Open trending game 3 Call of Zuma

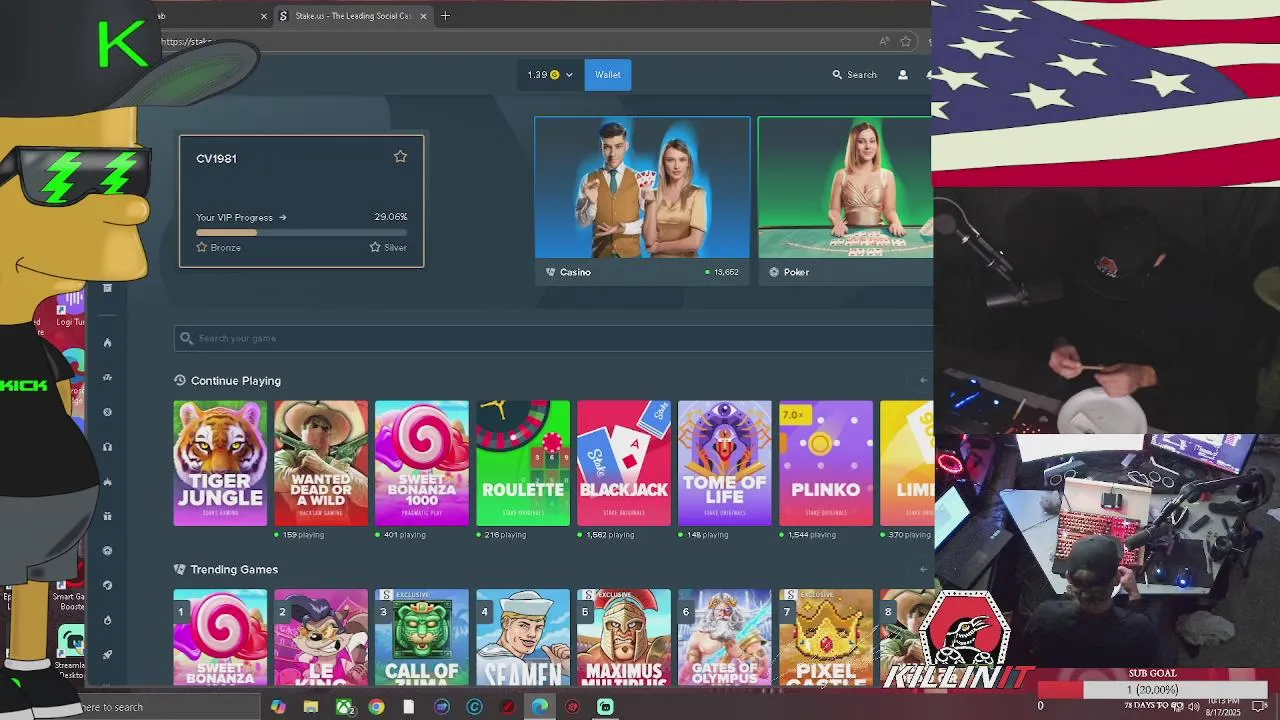(422, 638)
